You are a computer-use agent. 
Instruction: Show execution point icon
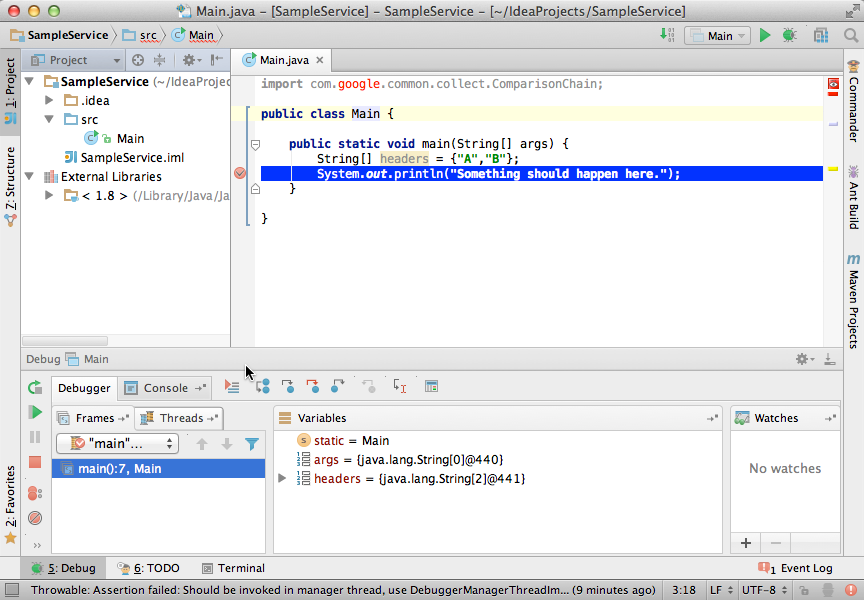pyautogui.click(x=232, y=387)
